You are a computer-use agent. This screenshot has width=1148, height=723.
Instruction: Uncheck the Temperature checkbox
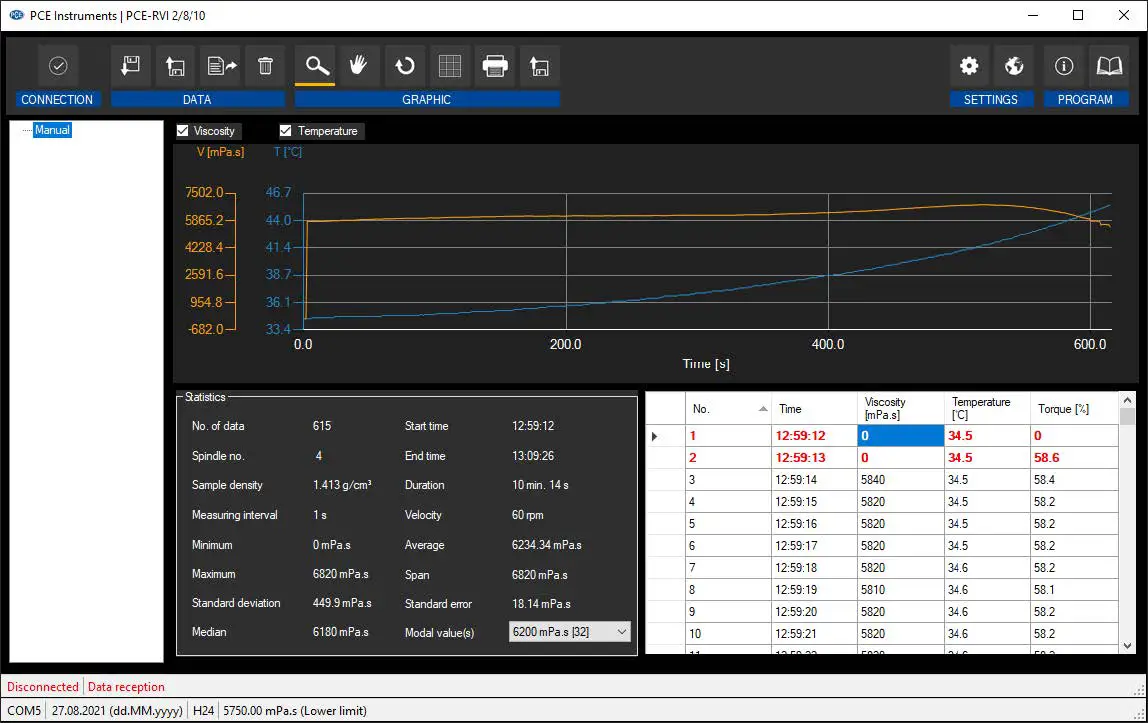[x=286, y=131]
